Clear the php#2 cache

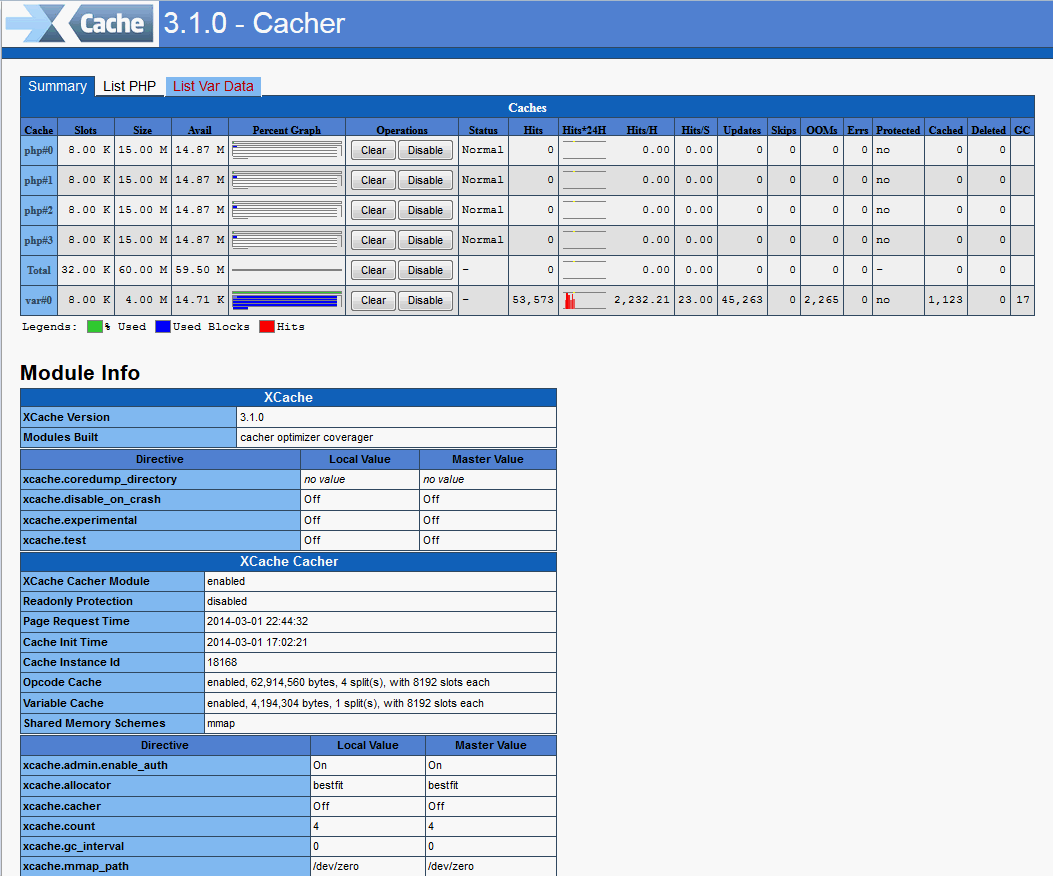tap(373, 210)
